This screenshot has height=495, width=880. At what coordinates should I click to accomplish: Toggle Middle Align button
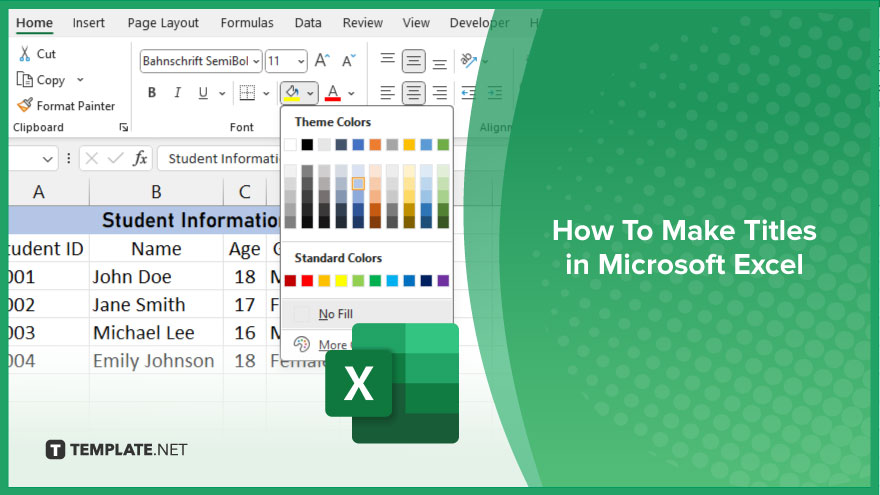pos(413,61)
